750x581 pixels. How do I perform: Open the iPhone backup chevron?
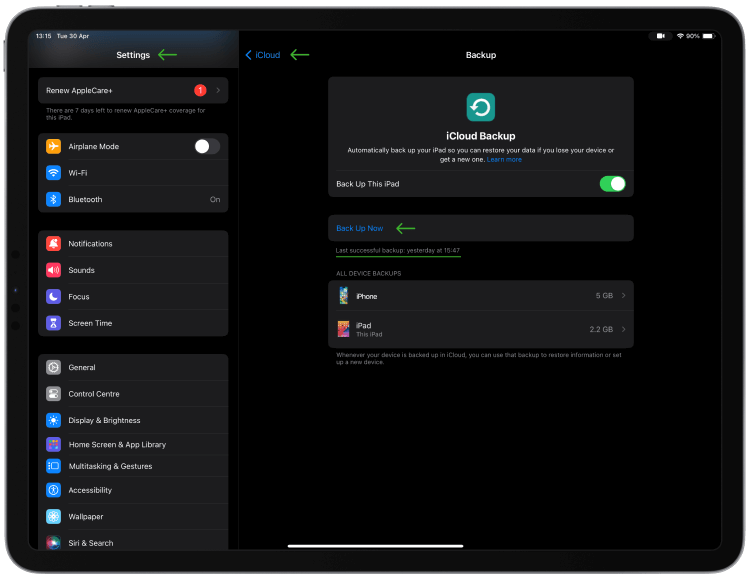click(623, 296)
